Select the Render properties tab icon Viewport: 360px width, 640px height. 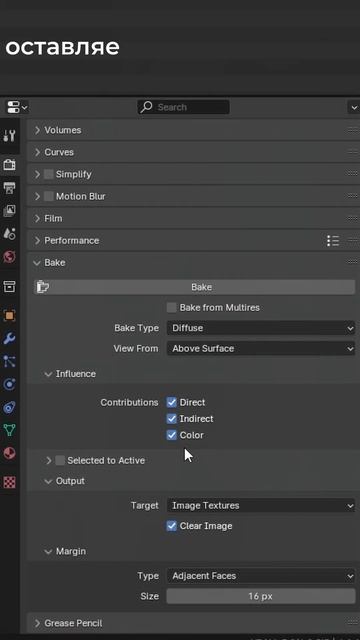(x=9, y=164)
